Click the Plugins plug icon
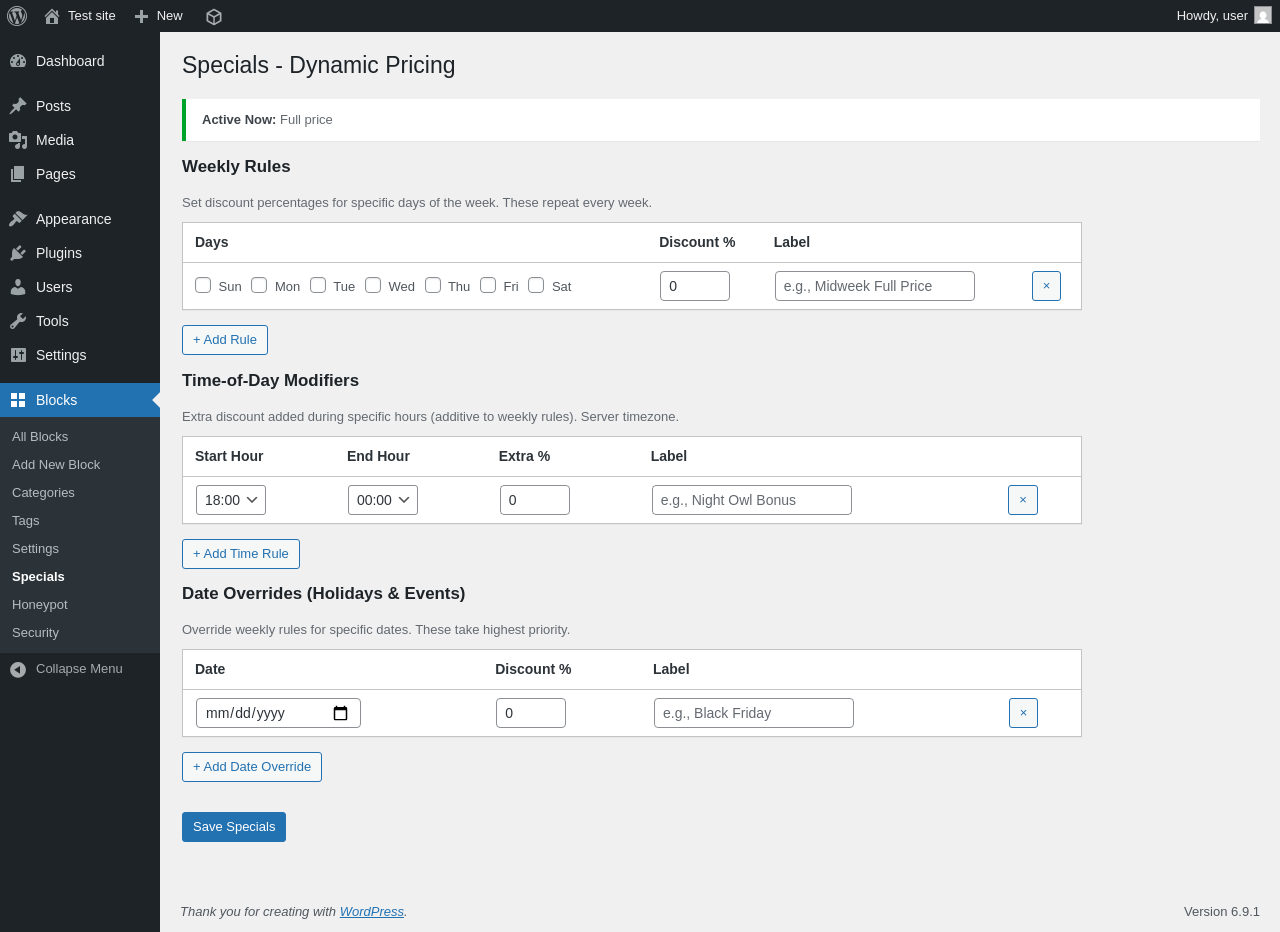 click(x=18, y=253)
